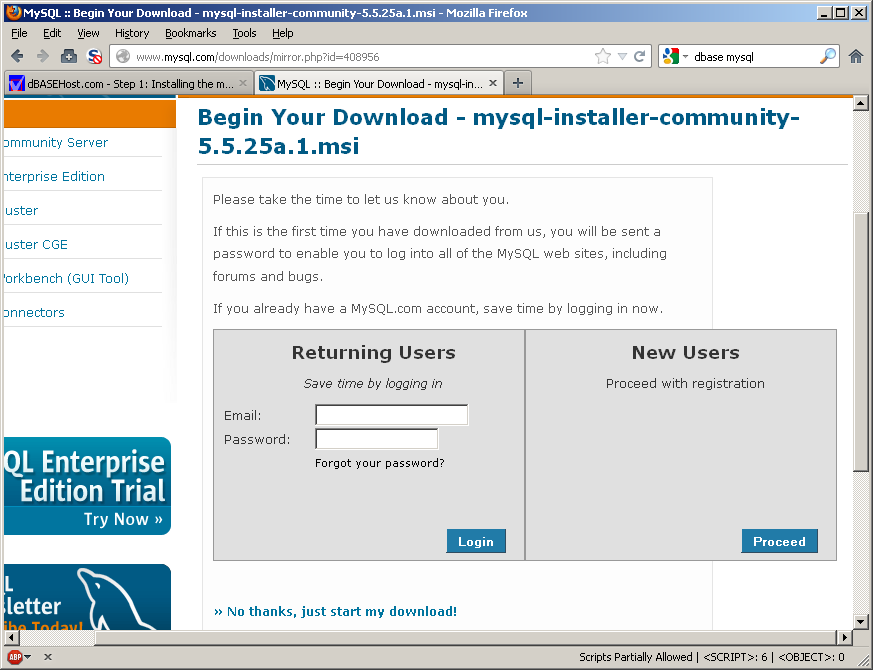Open the Help menu

tap(283, 33)
